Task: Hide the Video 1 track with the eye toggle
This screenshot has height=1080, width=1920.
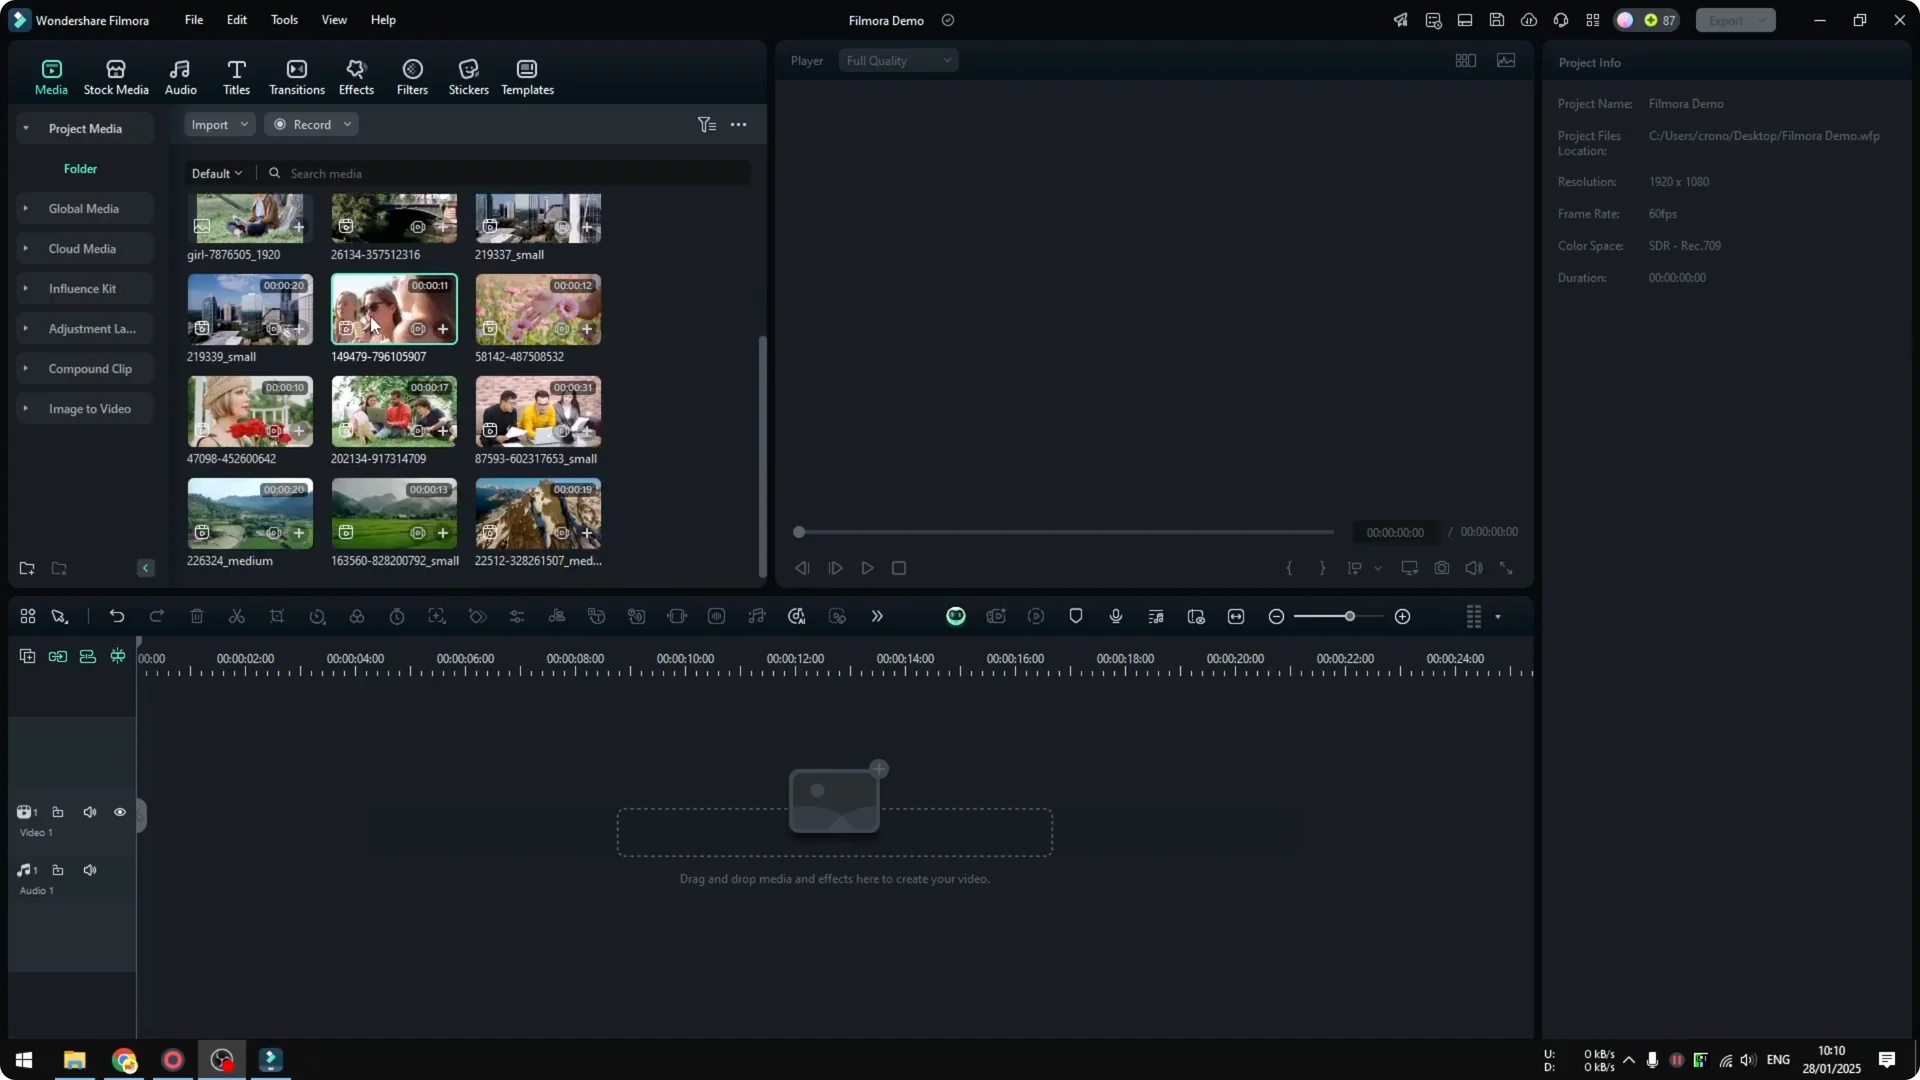Action: click(x=119, y=812)
